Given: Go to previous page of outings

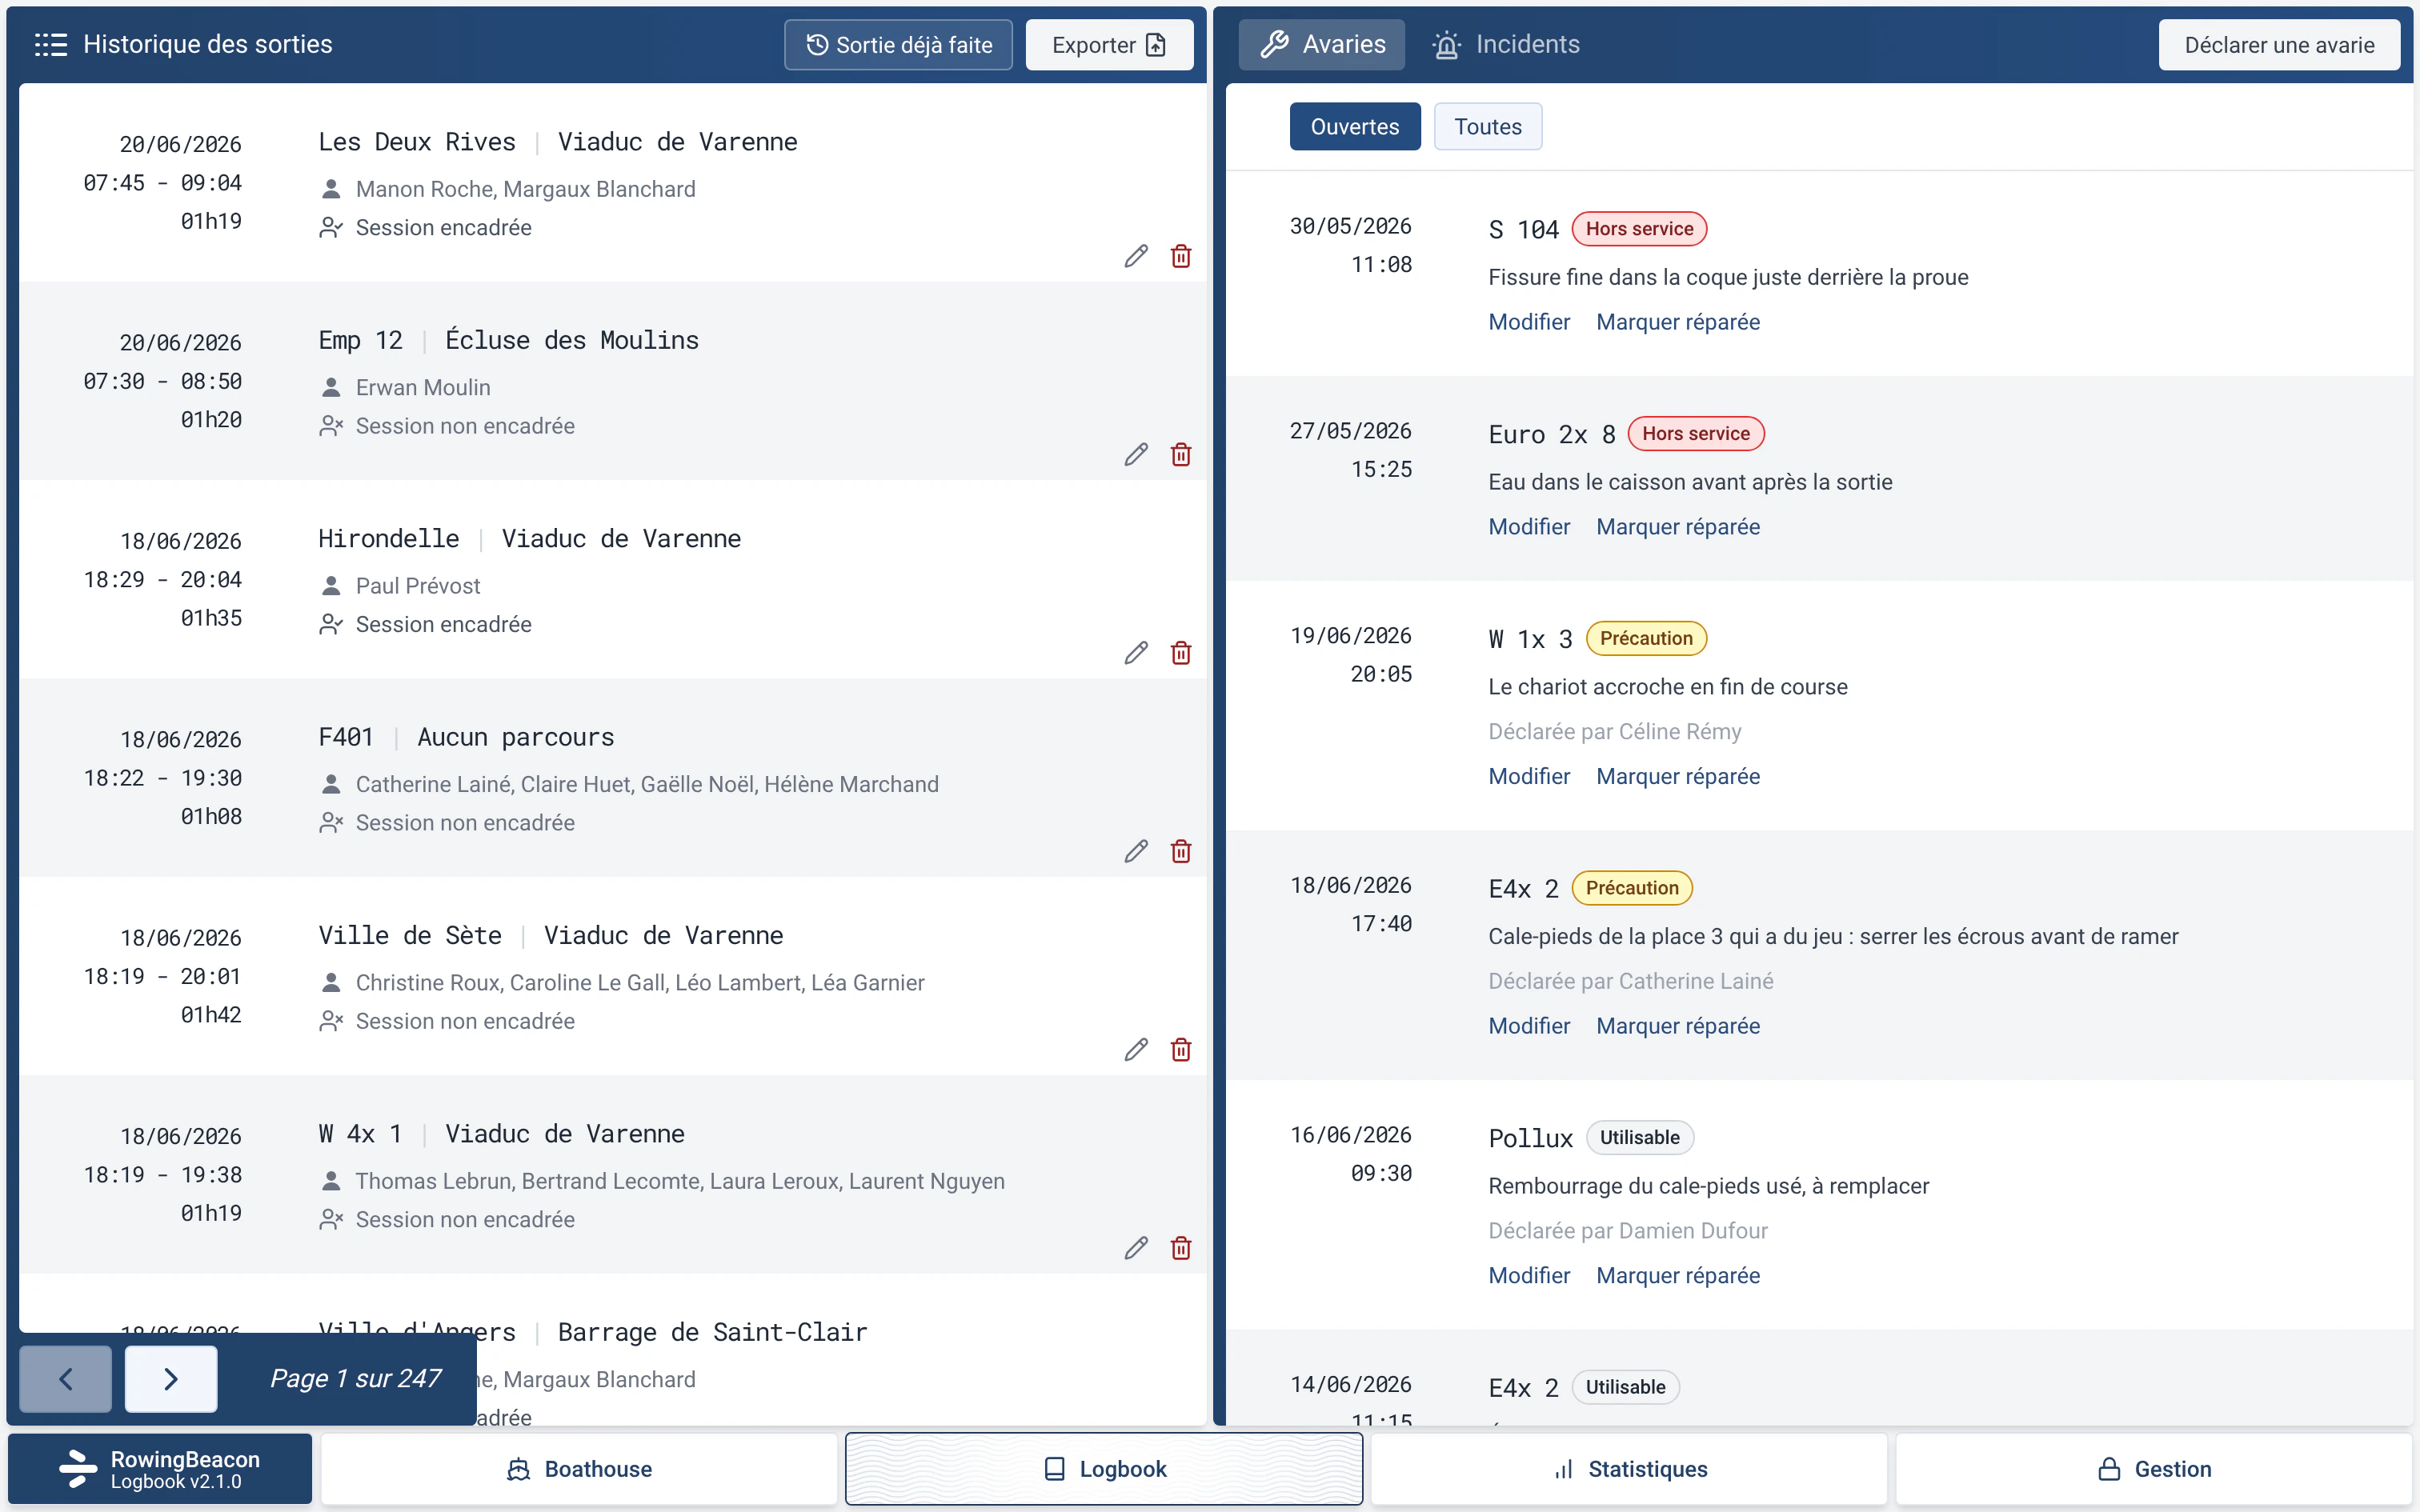Looking at the screenshot, I should (66, 1379).
